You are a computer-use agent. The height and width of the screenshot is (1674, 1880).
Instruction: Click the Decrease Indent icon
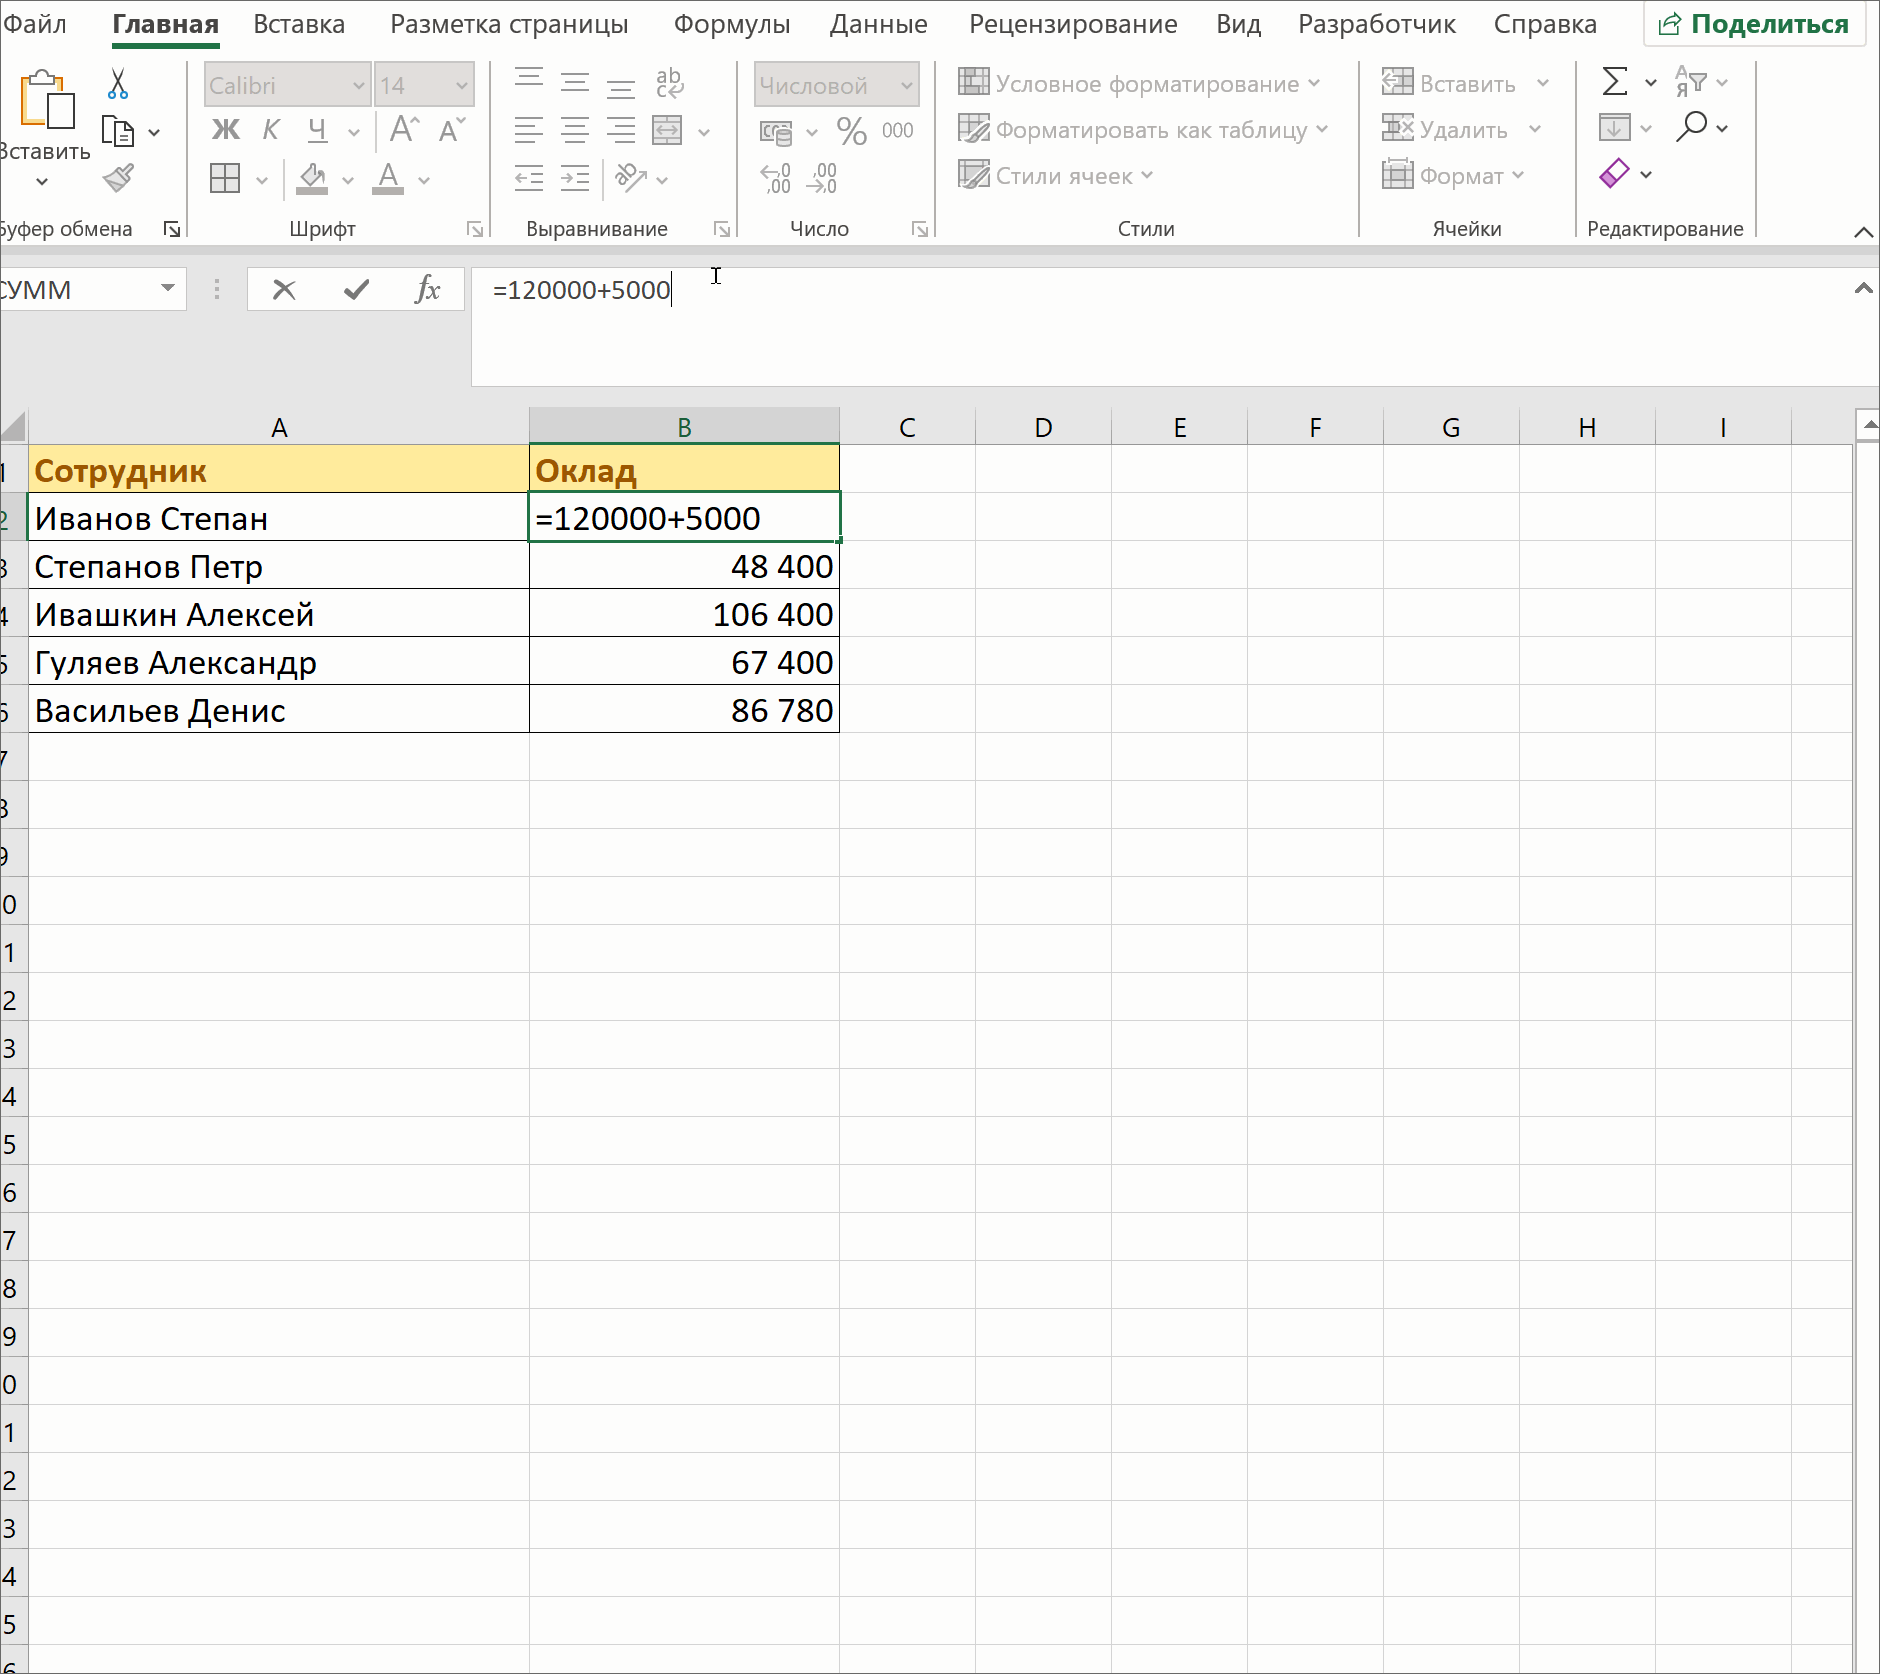coord(528,178)
